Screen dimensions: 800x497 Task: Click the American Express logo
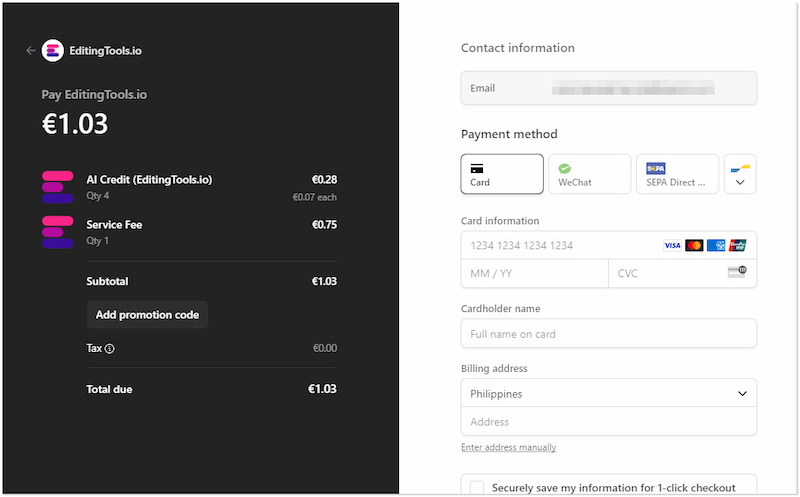pyautogui.click(x=716, y=246)
